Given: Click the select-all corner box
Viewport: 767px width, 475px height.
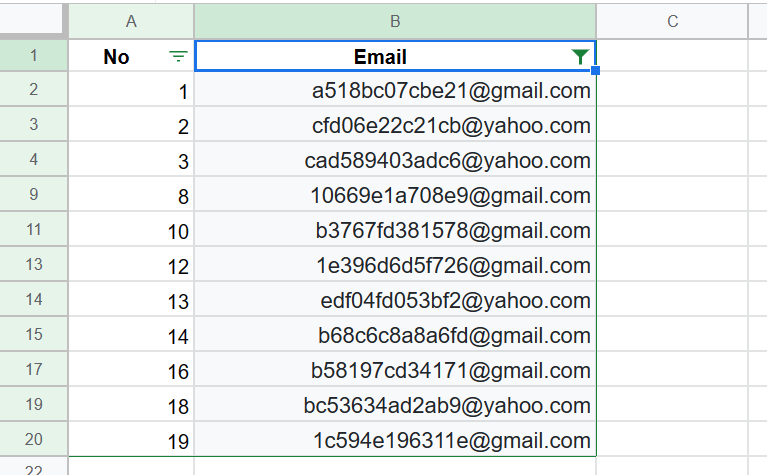Looking at the screenshot, I should pyautogui.click(x=31, y=20).
